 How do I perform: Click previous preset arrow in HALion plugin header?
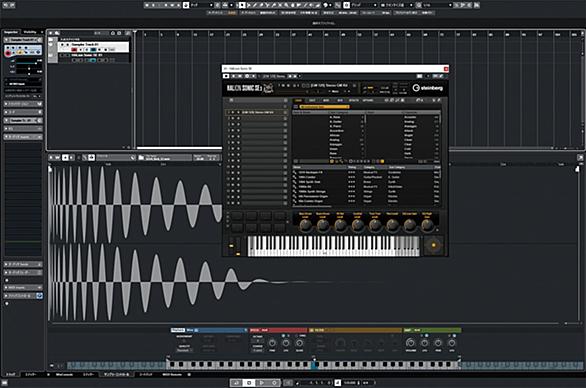(x=290, y=76)
